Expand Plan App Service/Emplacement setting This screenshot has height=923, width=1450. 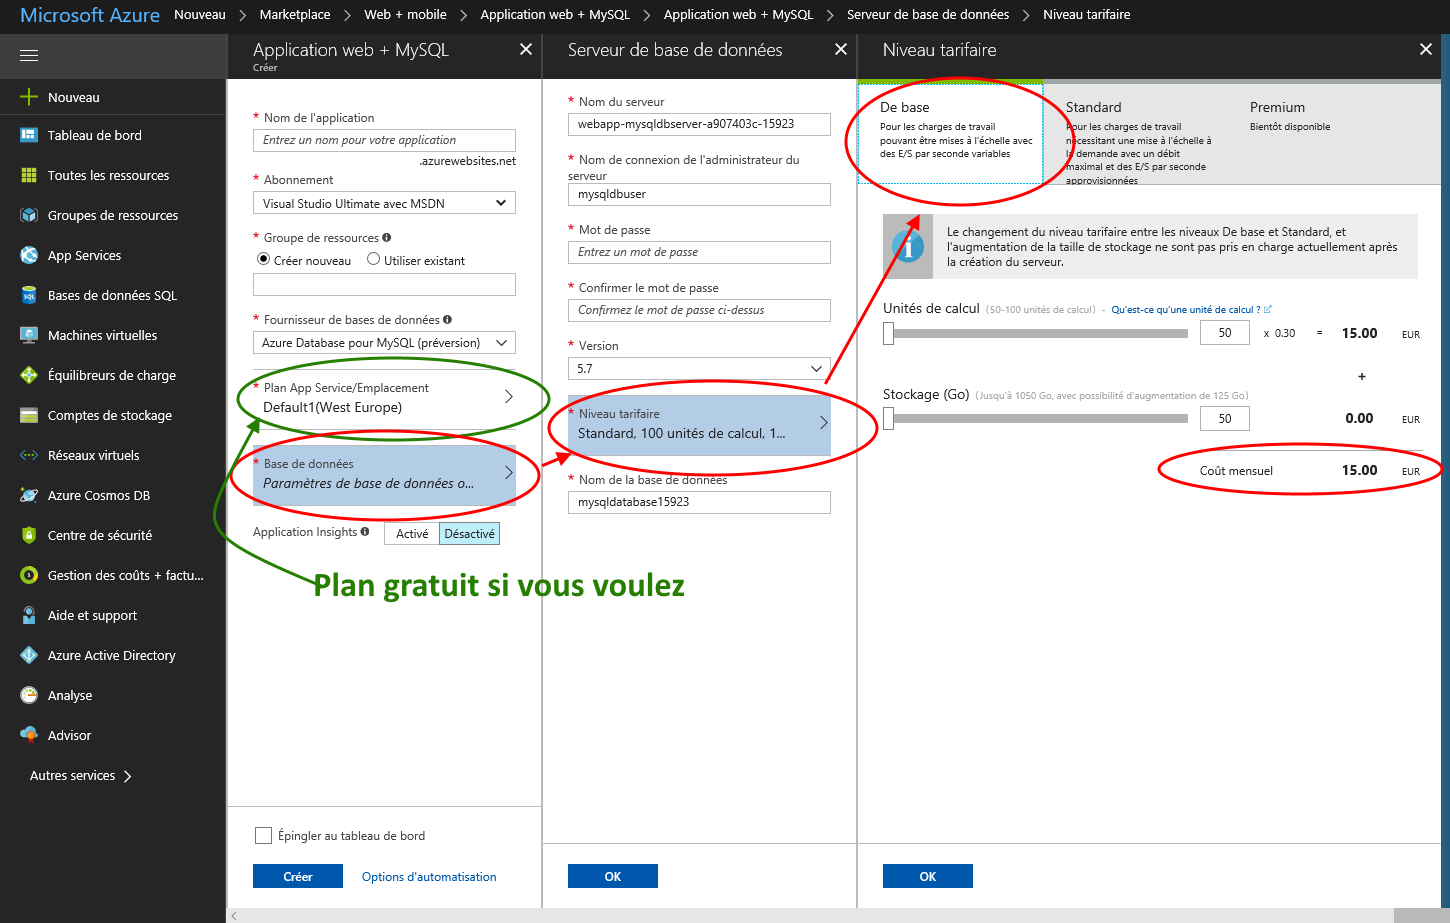384,398
